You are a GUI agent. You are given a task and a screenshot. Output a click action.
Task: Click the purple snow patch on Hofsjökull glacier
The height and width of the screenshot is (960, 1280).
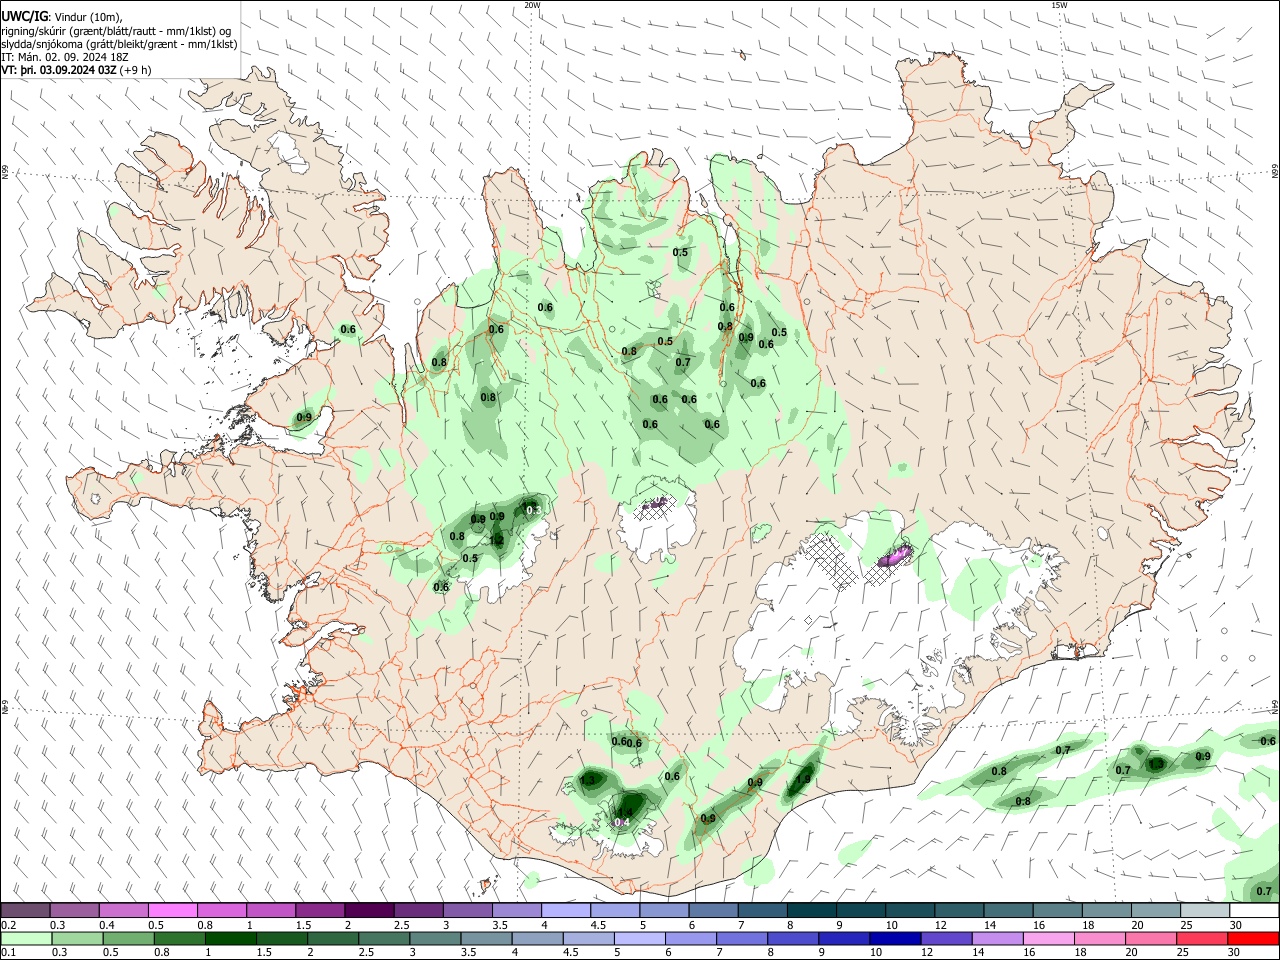click(654, 504)
